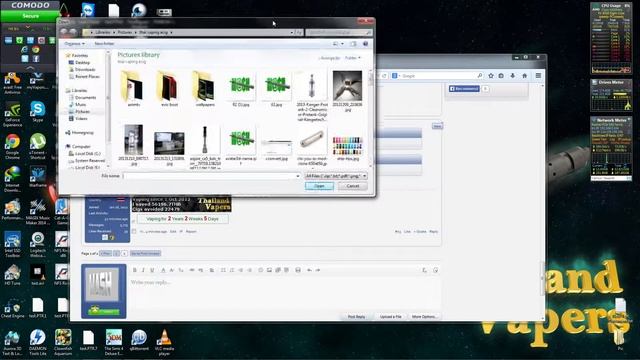Image resolution: width=640 pixels, height=360 pixels.
Task: Open file type filter dropdown
Action: [336, 176]
